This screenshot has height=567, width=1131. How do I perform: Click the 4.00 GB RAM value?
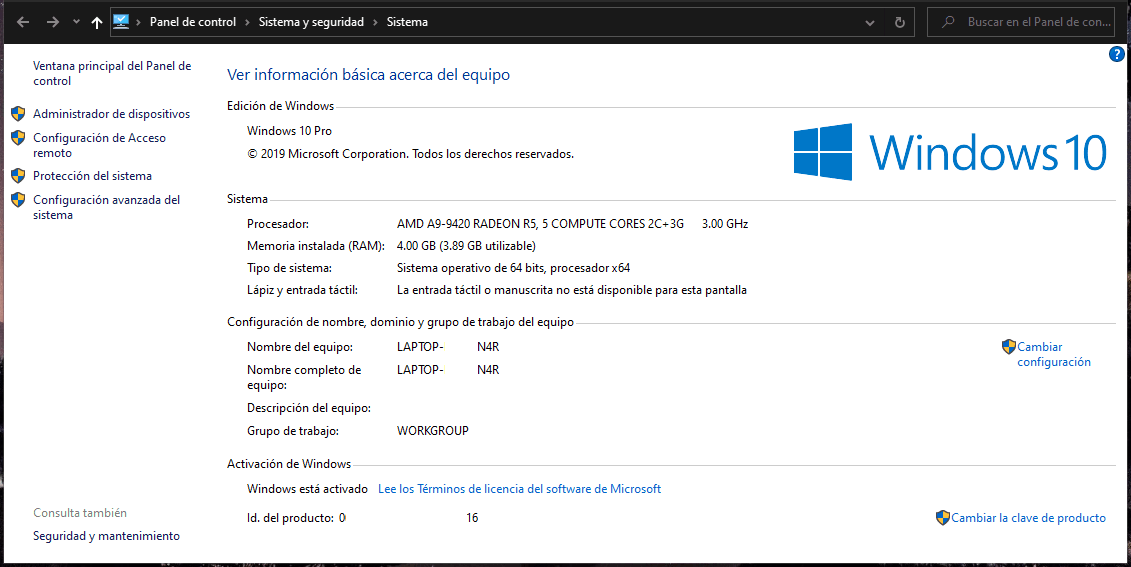pos(466,245)
